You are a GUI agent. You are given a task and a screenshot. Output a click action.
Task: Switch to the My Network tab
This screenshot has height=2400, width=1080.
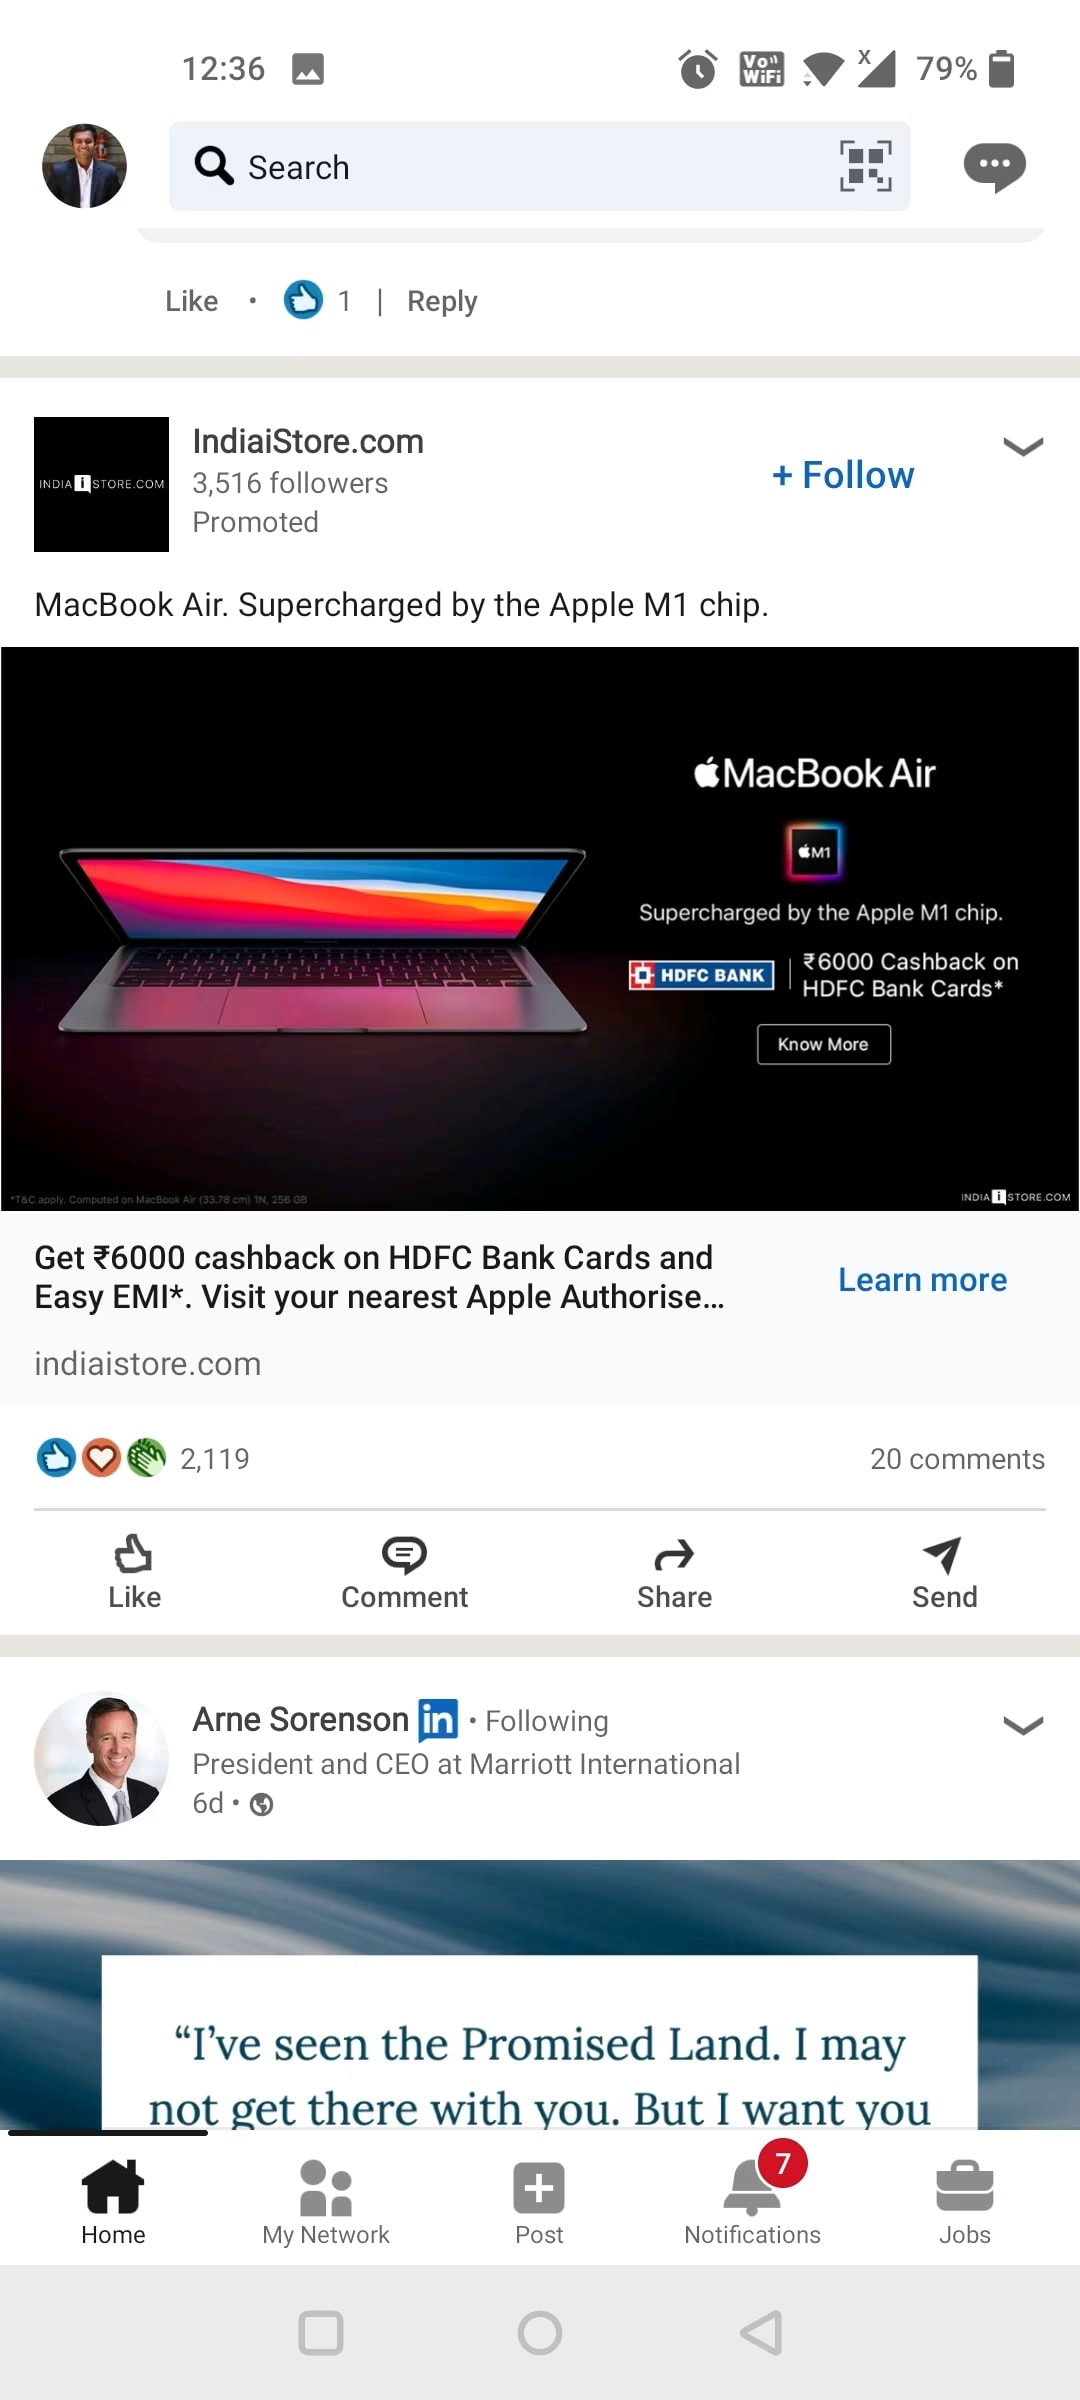pos(326,2202)
